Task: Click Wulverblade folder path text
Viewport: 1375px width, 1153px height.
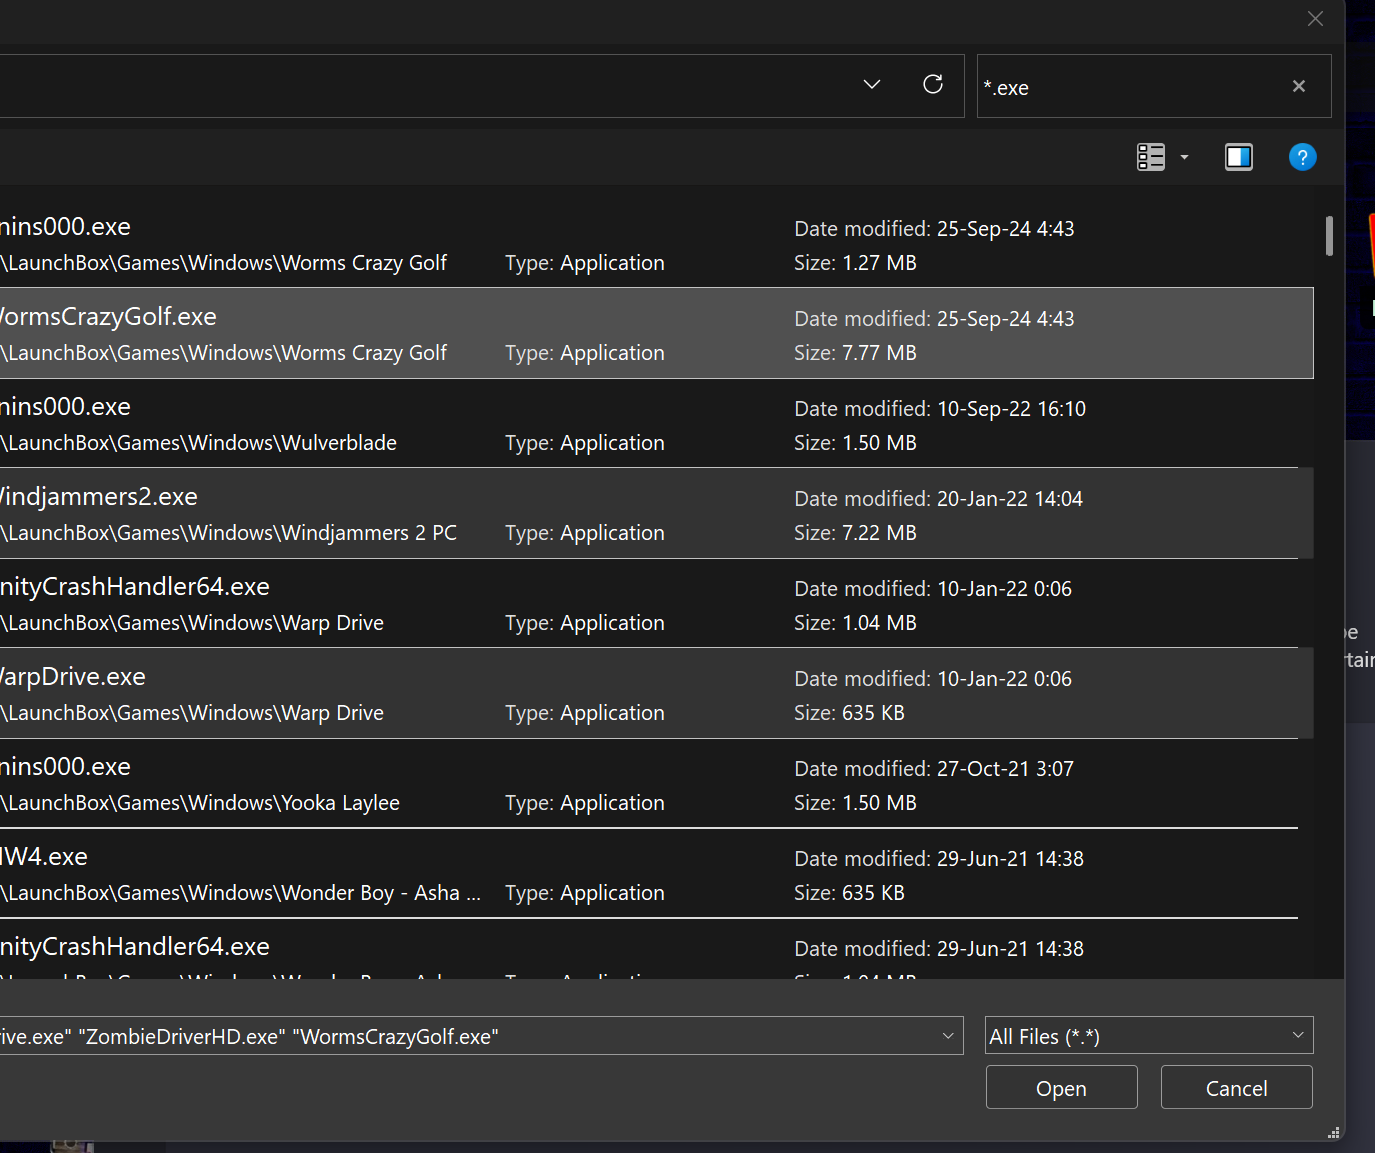Action: (198, 443)
